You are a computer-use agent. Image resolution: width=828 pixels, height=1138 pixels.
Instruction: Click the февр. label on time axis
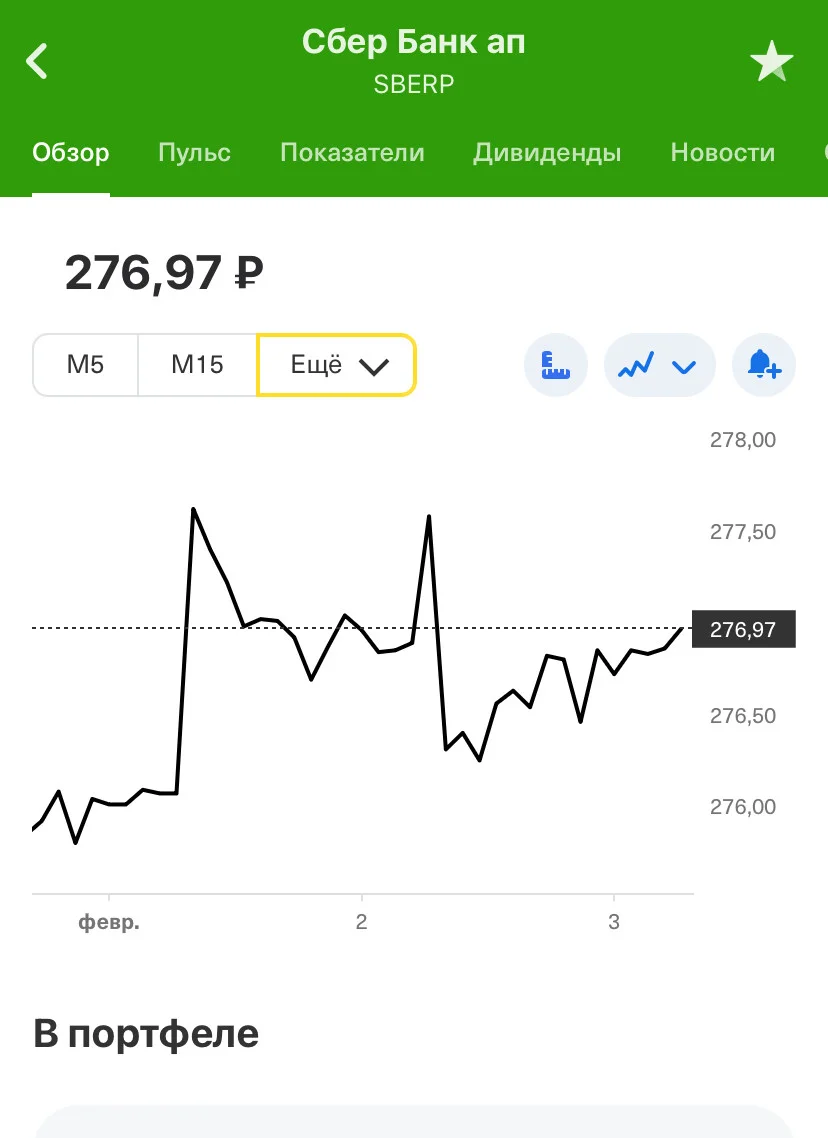point(109,922)
